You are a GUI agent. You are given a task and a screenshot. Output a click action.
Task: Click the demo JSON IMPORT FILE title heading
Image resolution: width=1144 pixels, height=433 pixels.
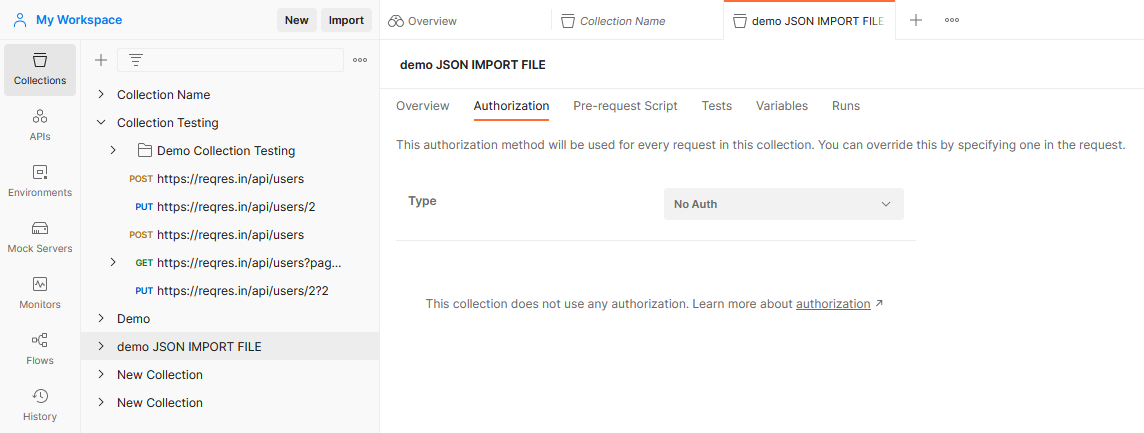(473, 64)
